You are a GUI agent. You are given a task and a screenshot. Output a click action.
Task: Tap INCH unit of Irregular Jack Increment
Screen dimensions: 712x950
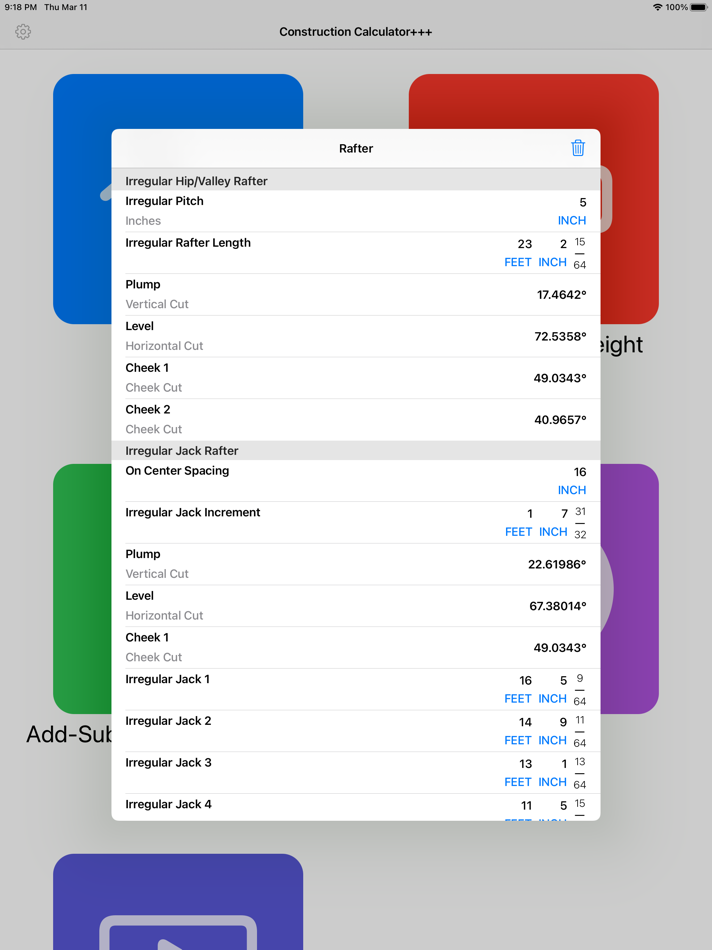click(553, 532)
